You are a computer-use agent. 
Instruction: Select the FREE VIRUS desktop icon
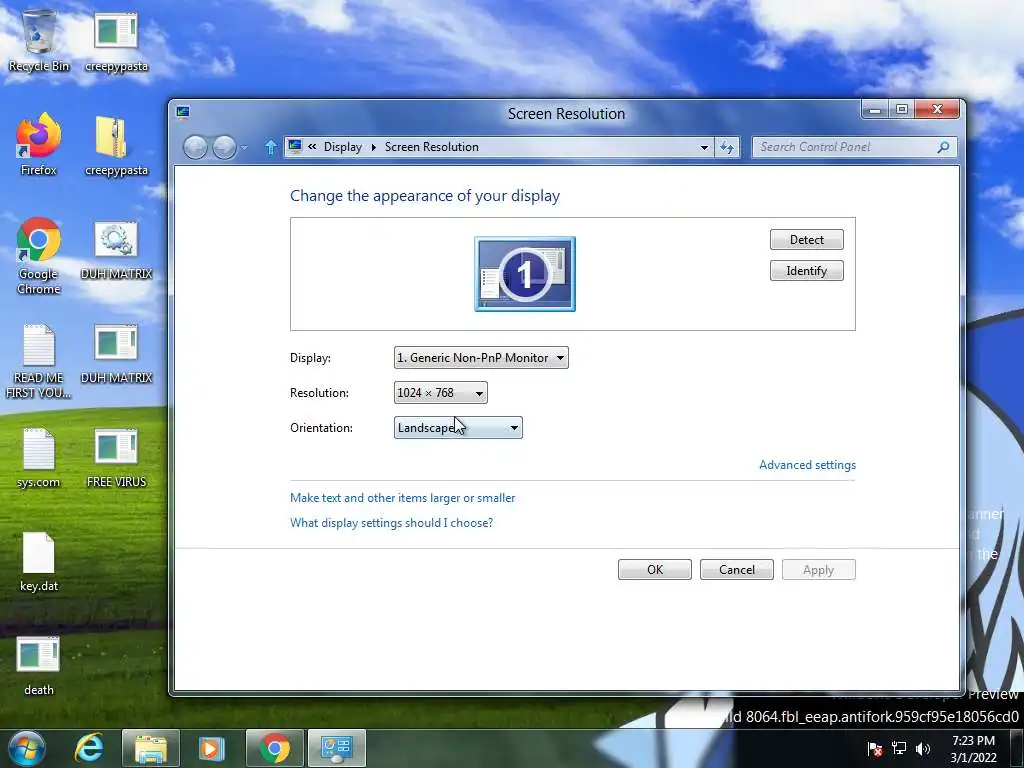coord(116,457)
